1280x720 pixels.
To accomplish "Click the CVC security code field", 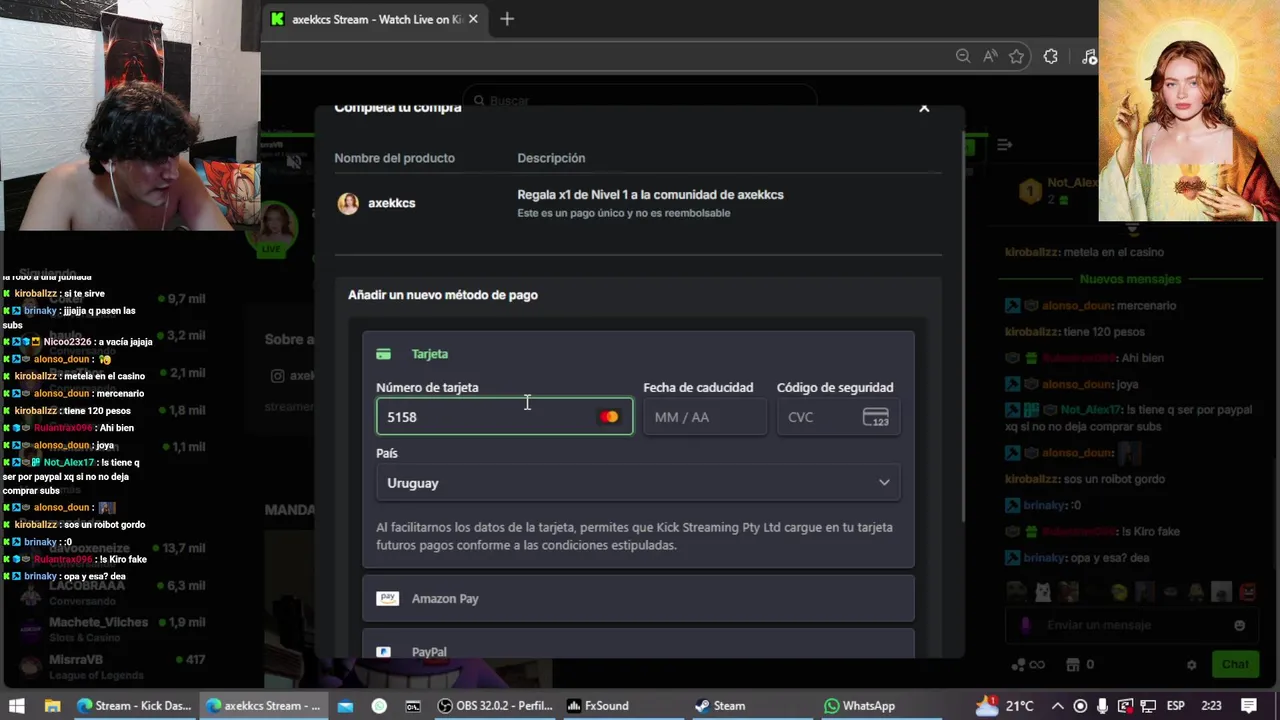I will 838,417.
